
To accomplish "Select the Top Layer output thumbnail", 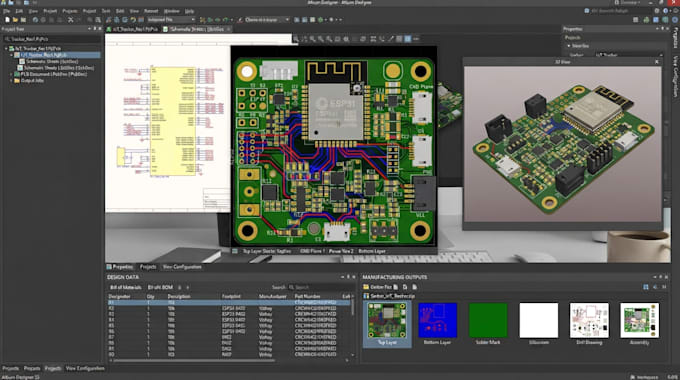I will pos(387,324).
